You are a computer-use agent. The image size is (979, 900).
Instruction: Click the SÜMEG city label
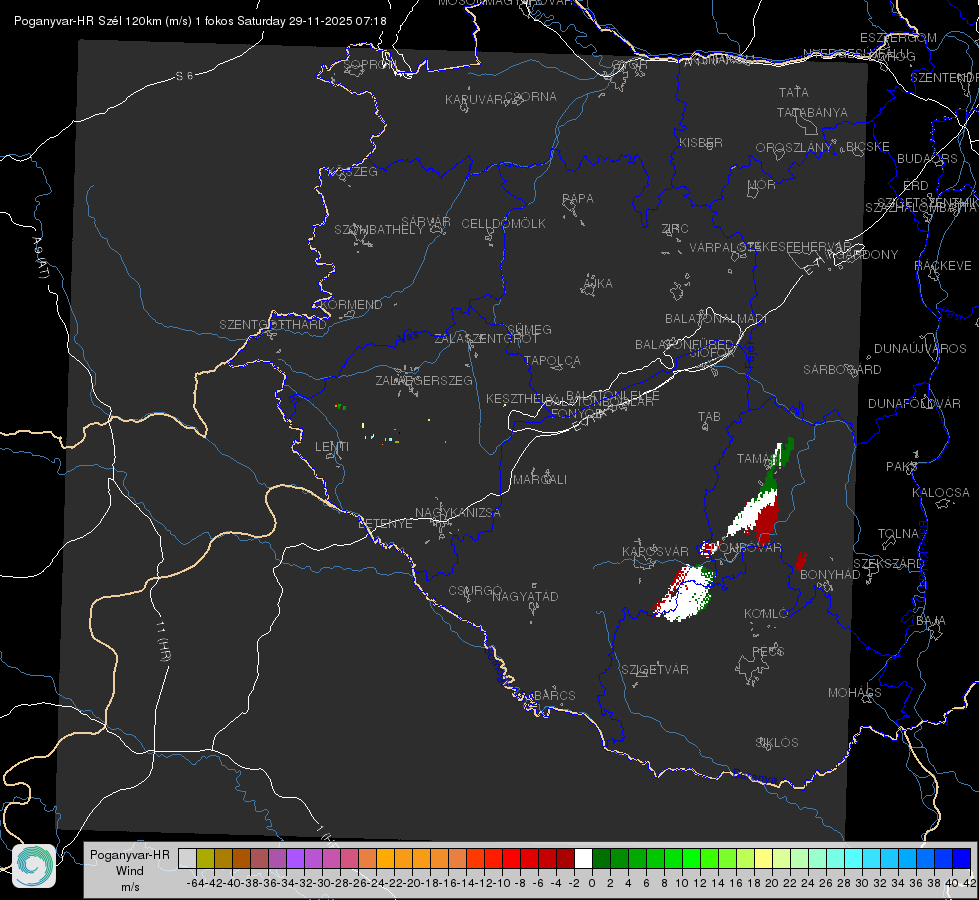click(529, 329)
